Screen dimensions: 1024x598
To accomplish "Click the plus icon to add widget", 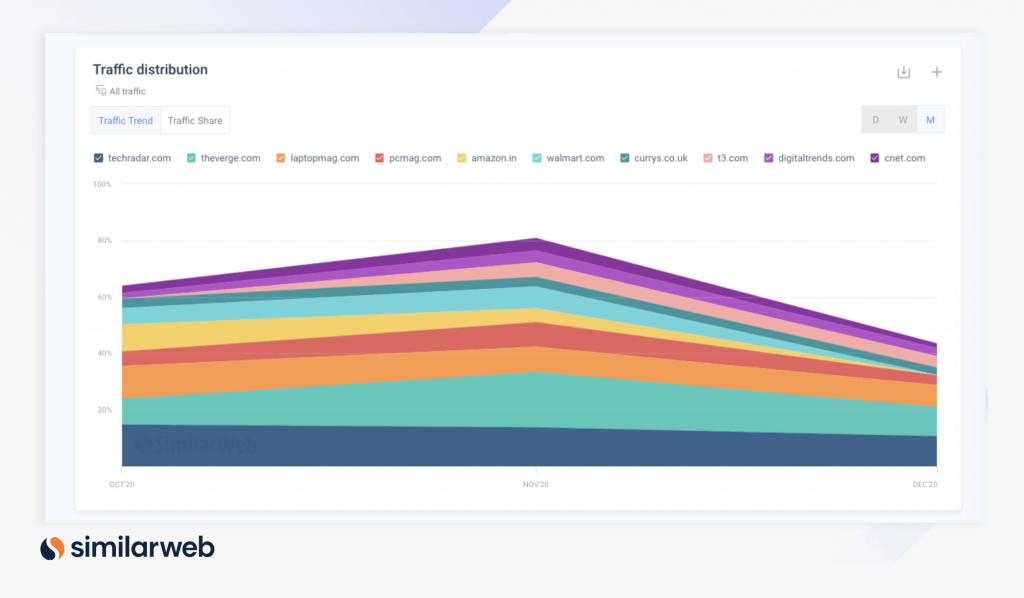I will tap(937, 72).
